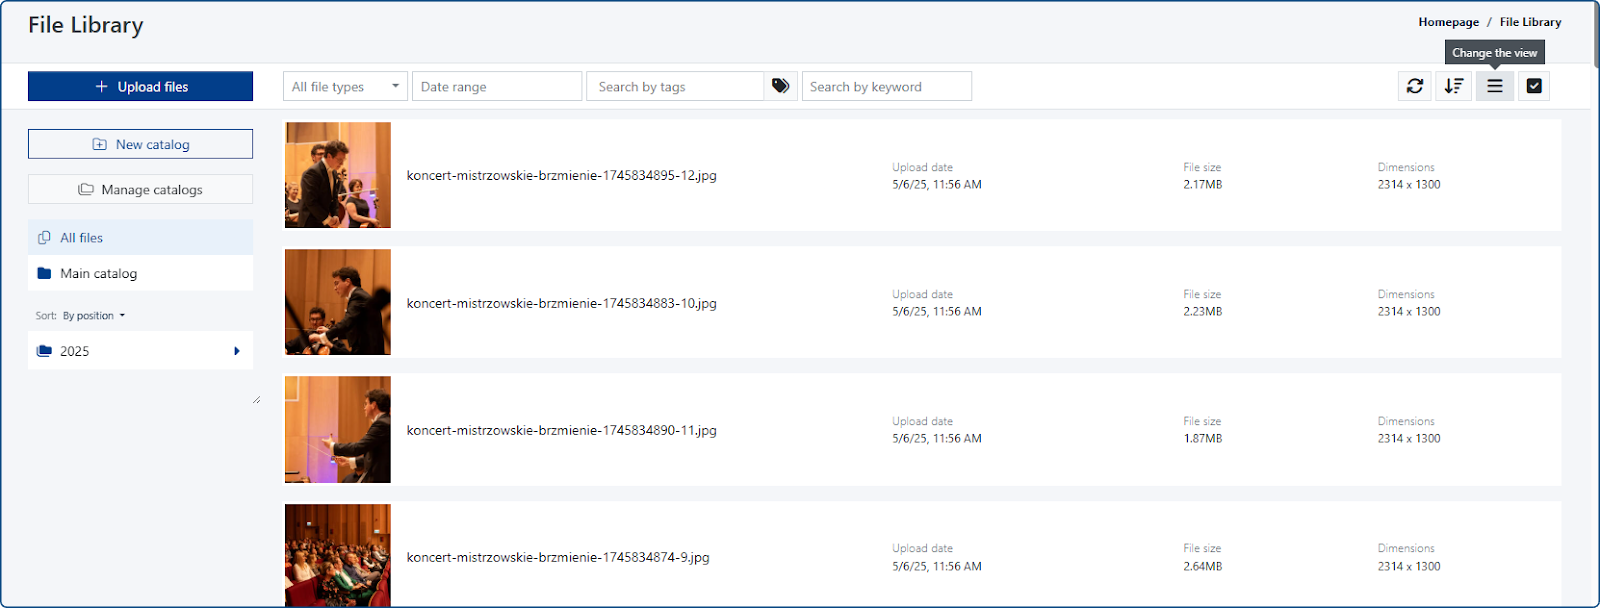Open the Sort By position dropdown
Screen dimensions: 1600x608
(94, 316)
